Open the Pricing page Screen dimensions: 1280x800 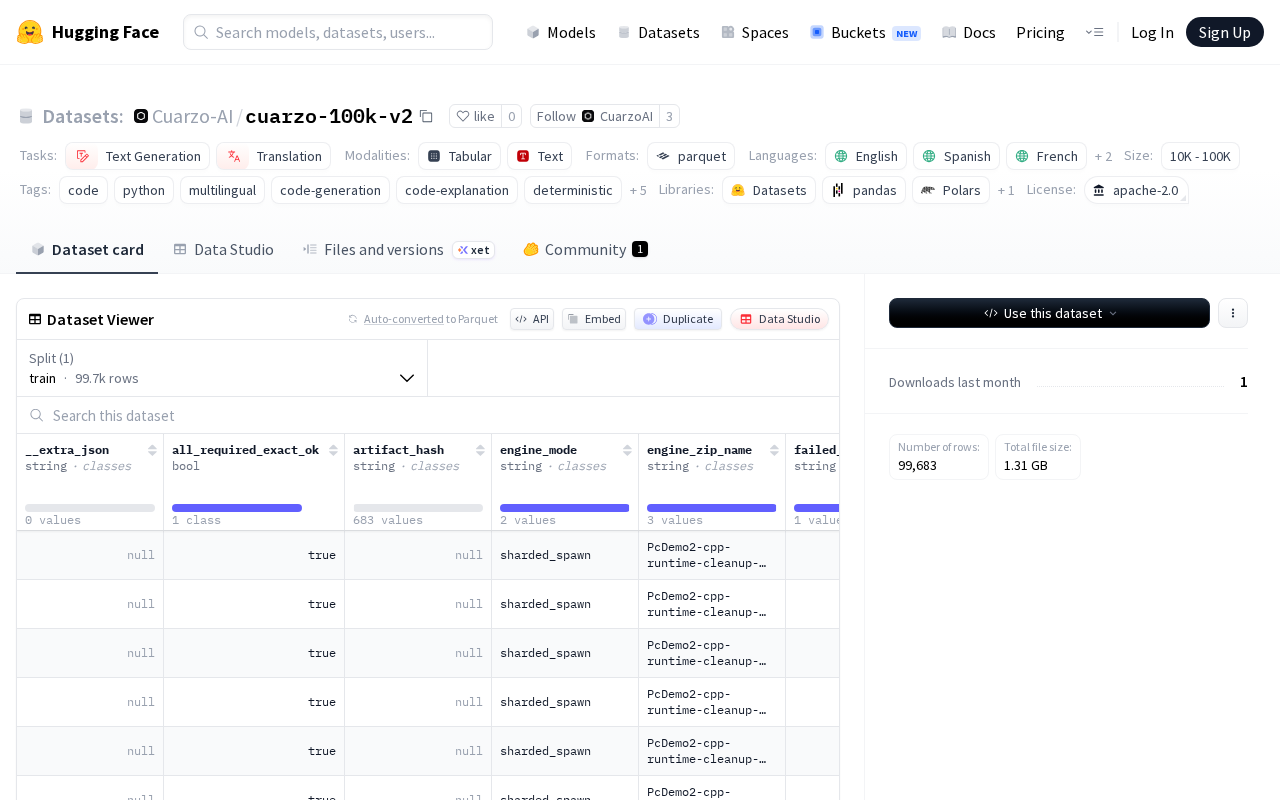point(1040,32)
